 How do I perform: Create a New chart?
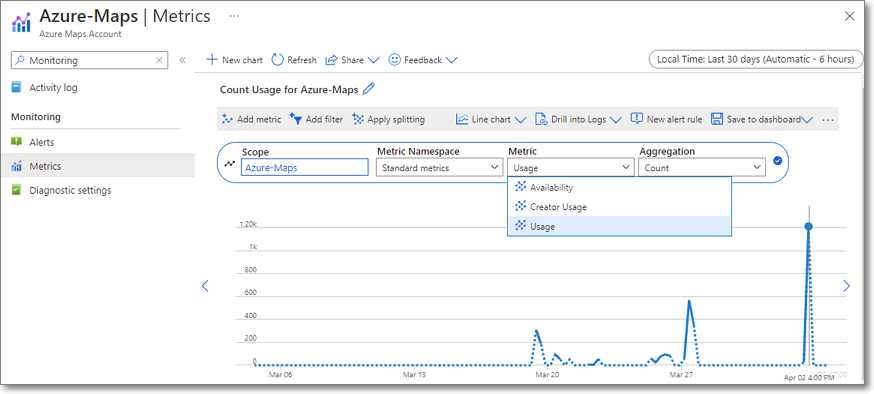click(x=235, y=60)
